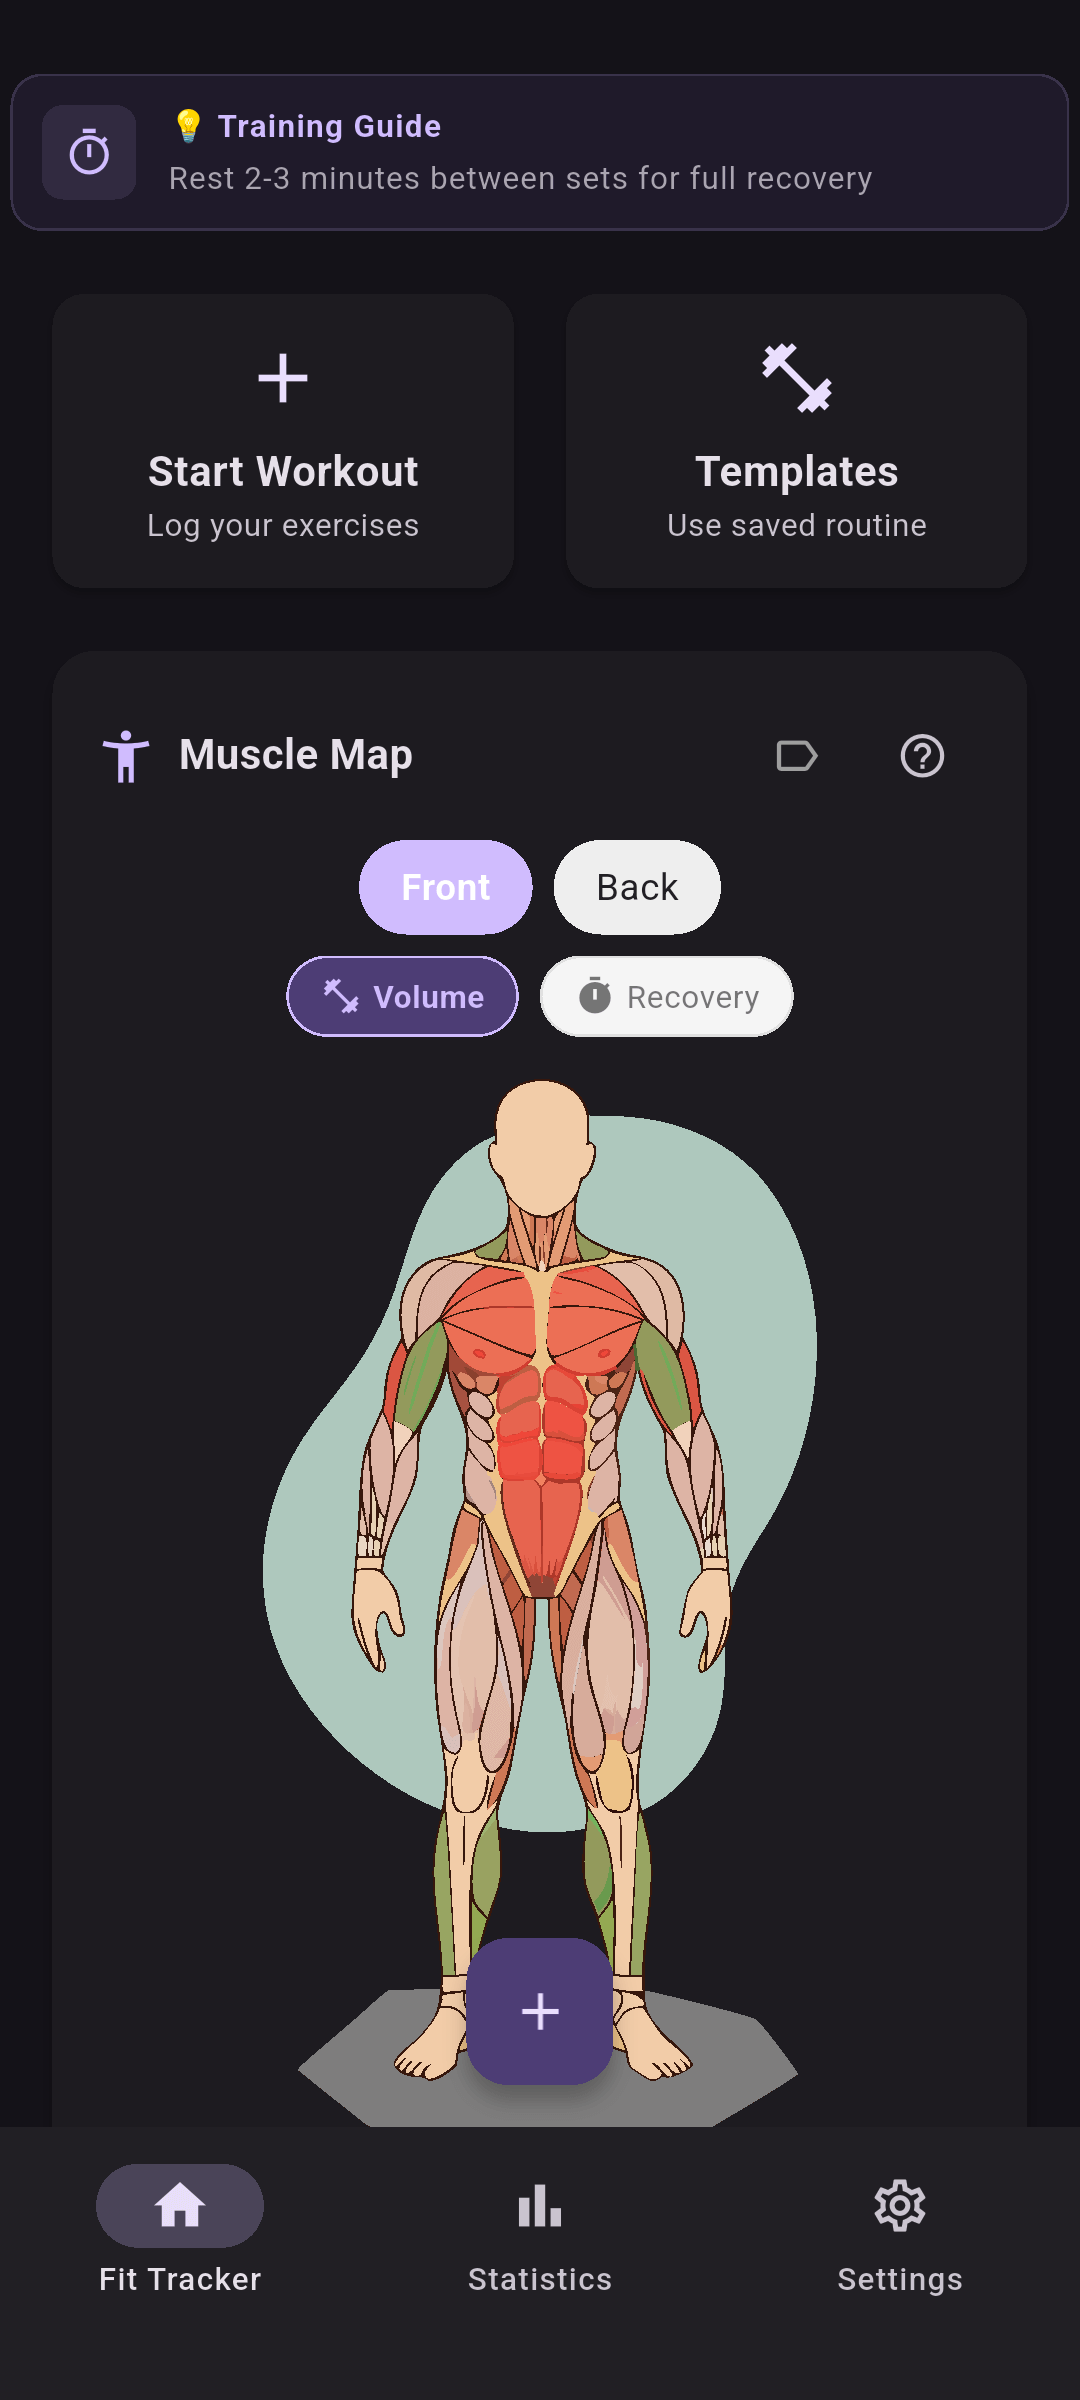Tap the timer icon in Training Guide
This screenshot has width=1080, height=2400.
tap(89, 152)
